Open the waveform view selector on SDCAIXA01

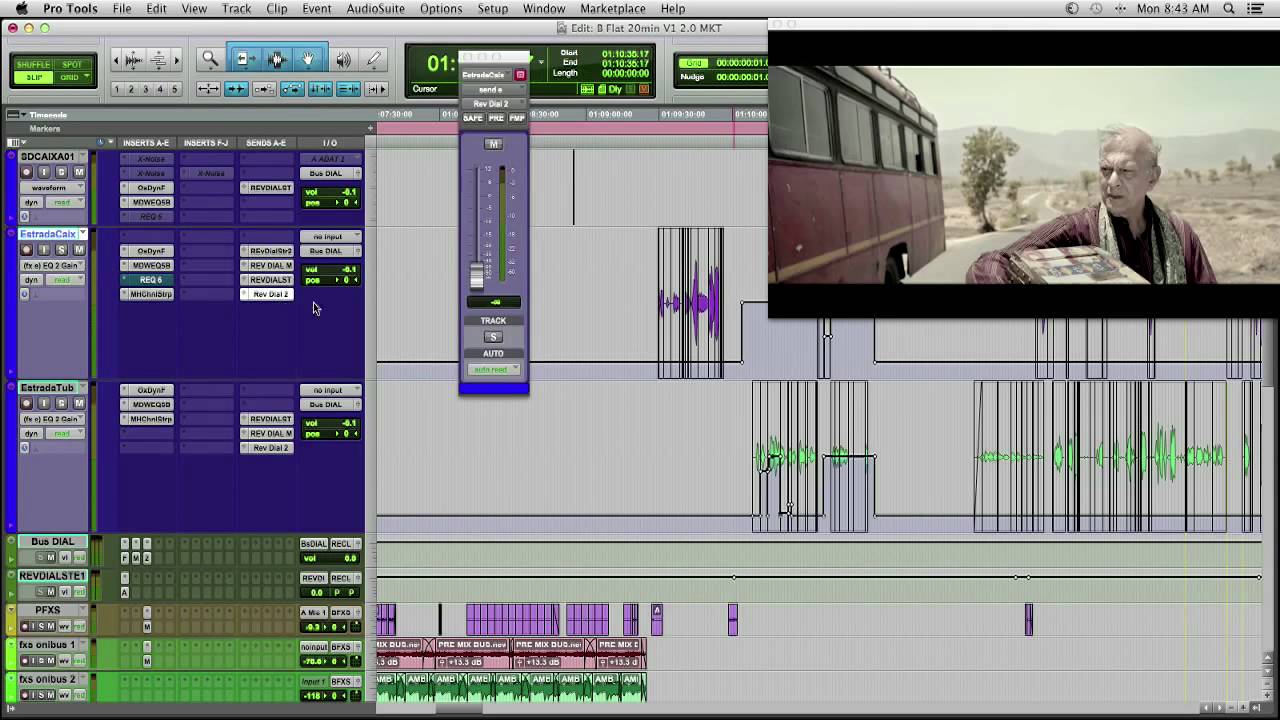point(50,187)
